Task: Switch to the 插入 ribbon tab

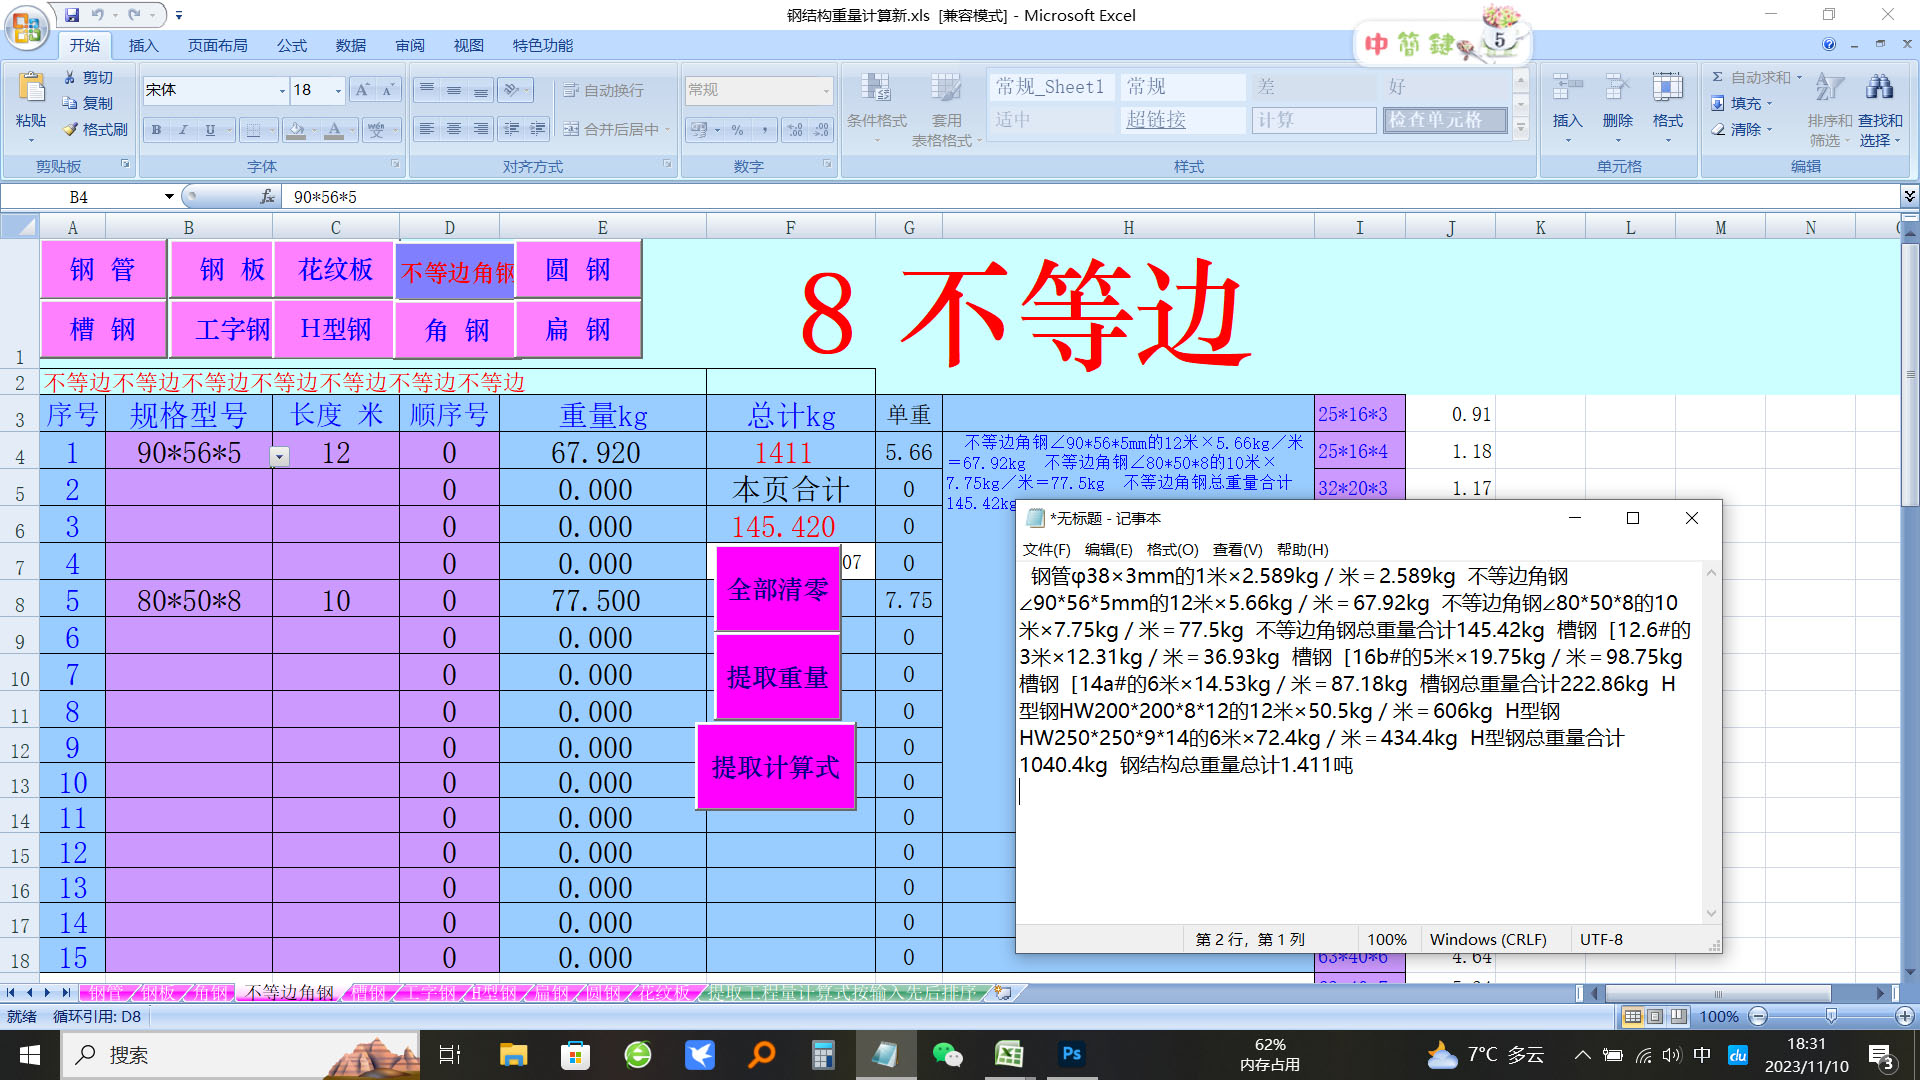Action: click(x=143, y=45)
